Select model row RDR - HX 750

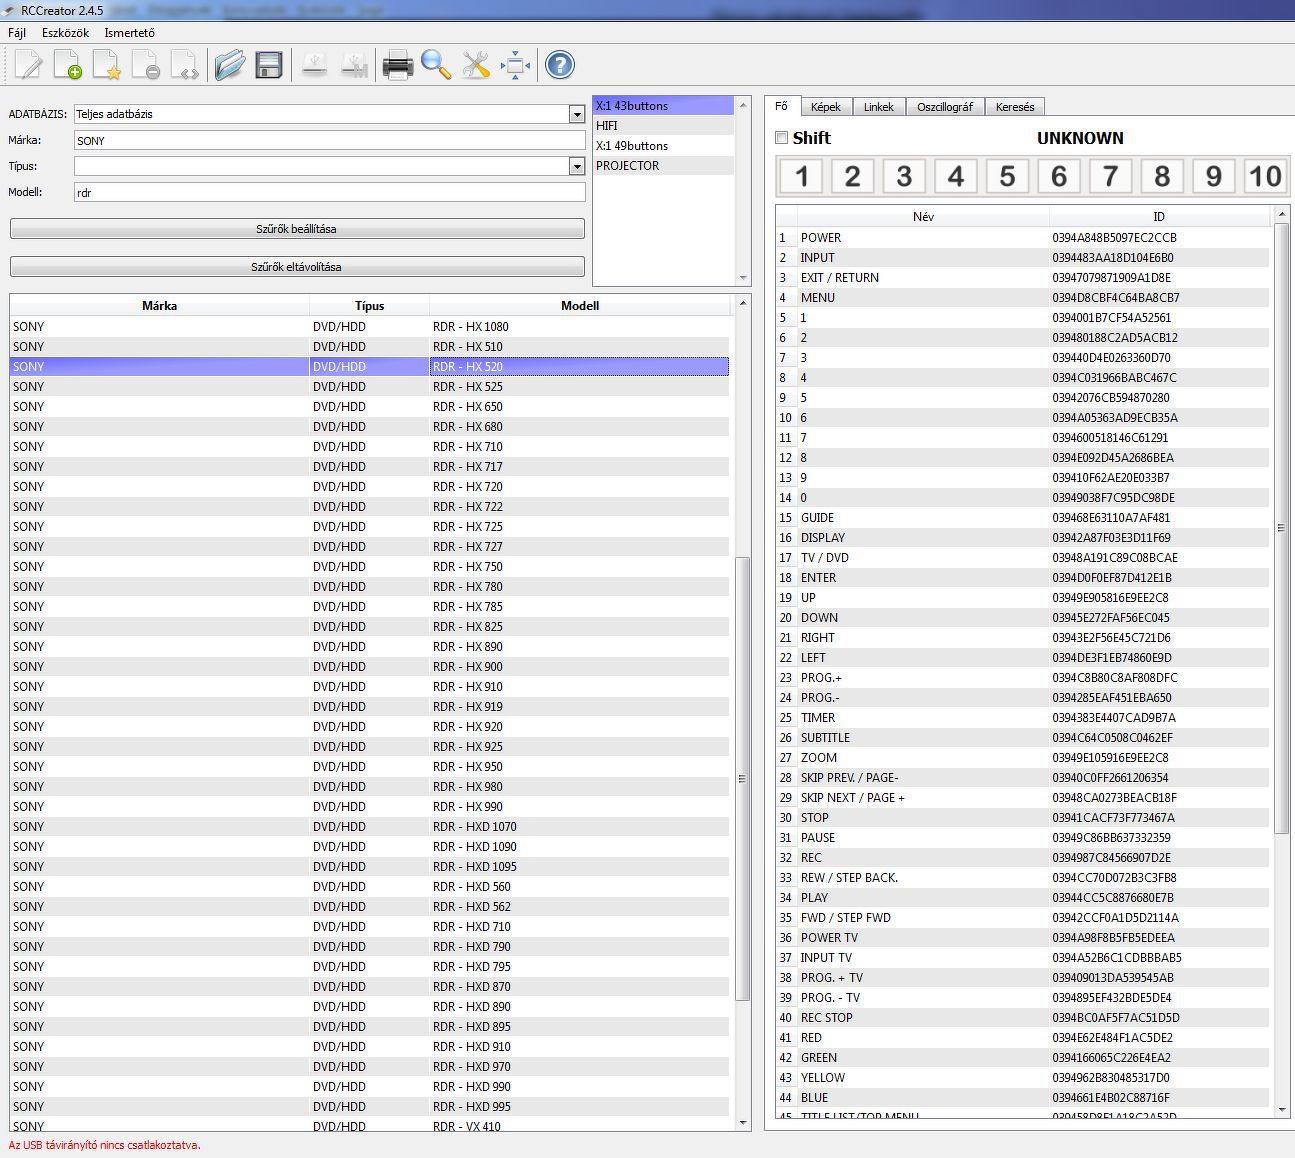tap(370, 567)
